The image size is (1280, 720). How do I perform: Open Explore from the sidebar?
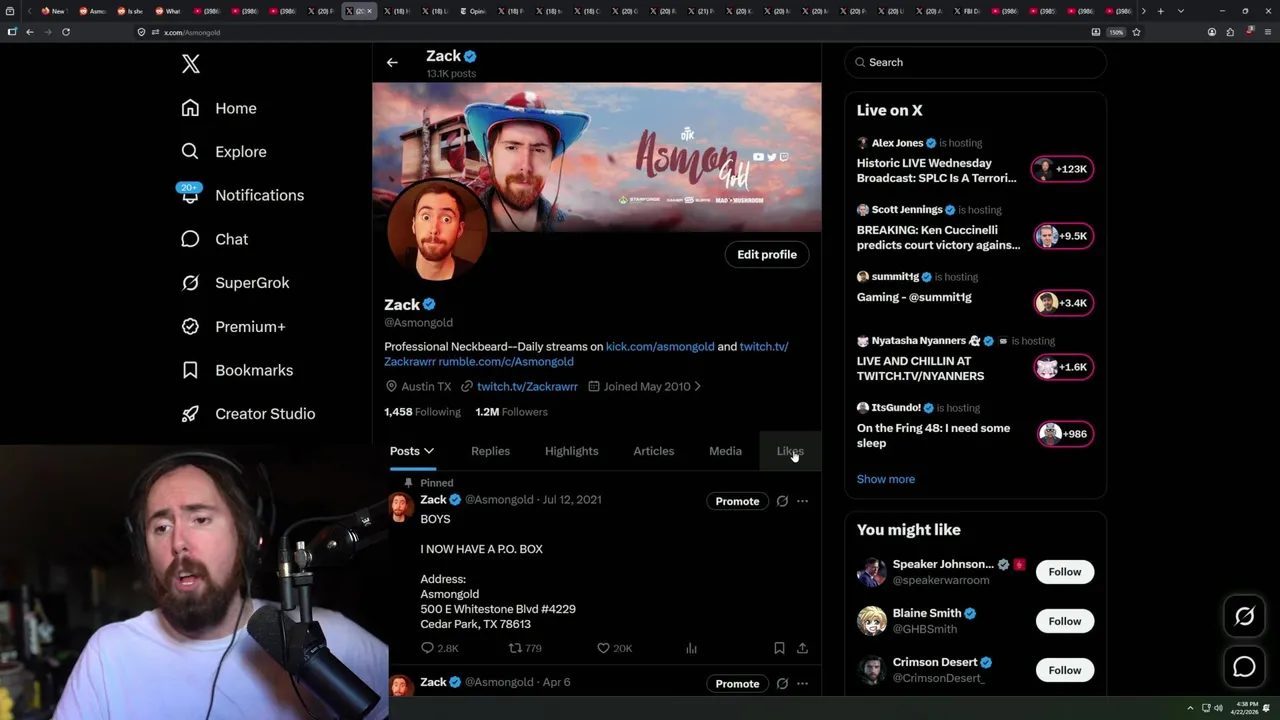tap(224, 152)
